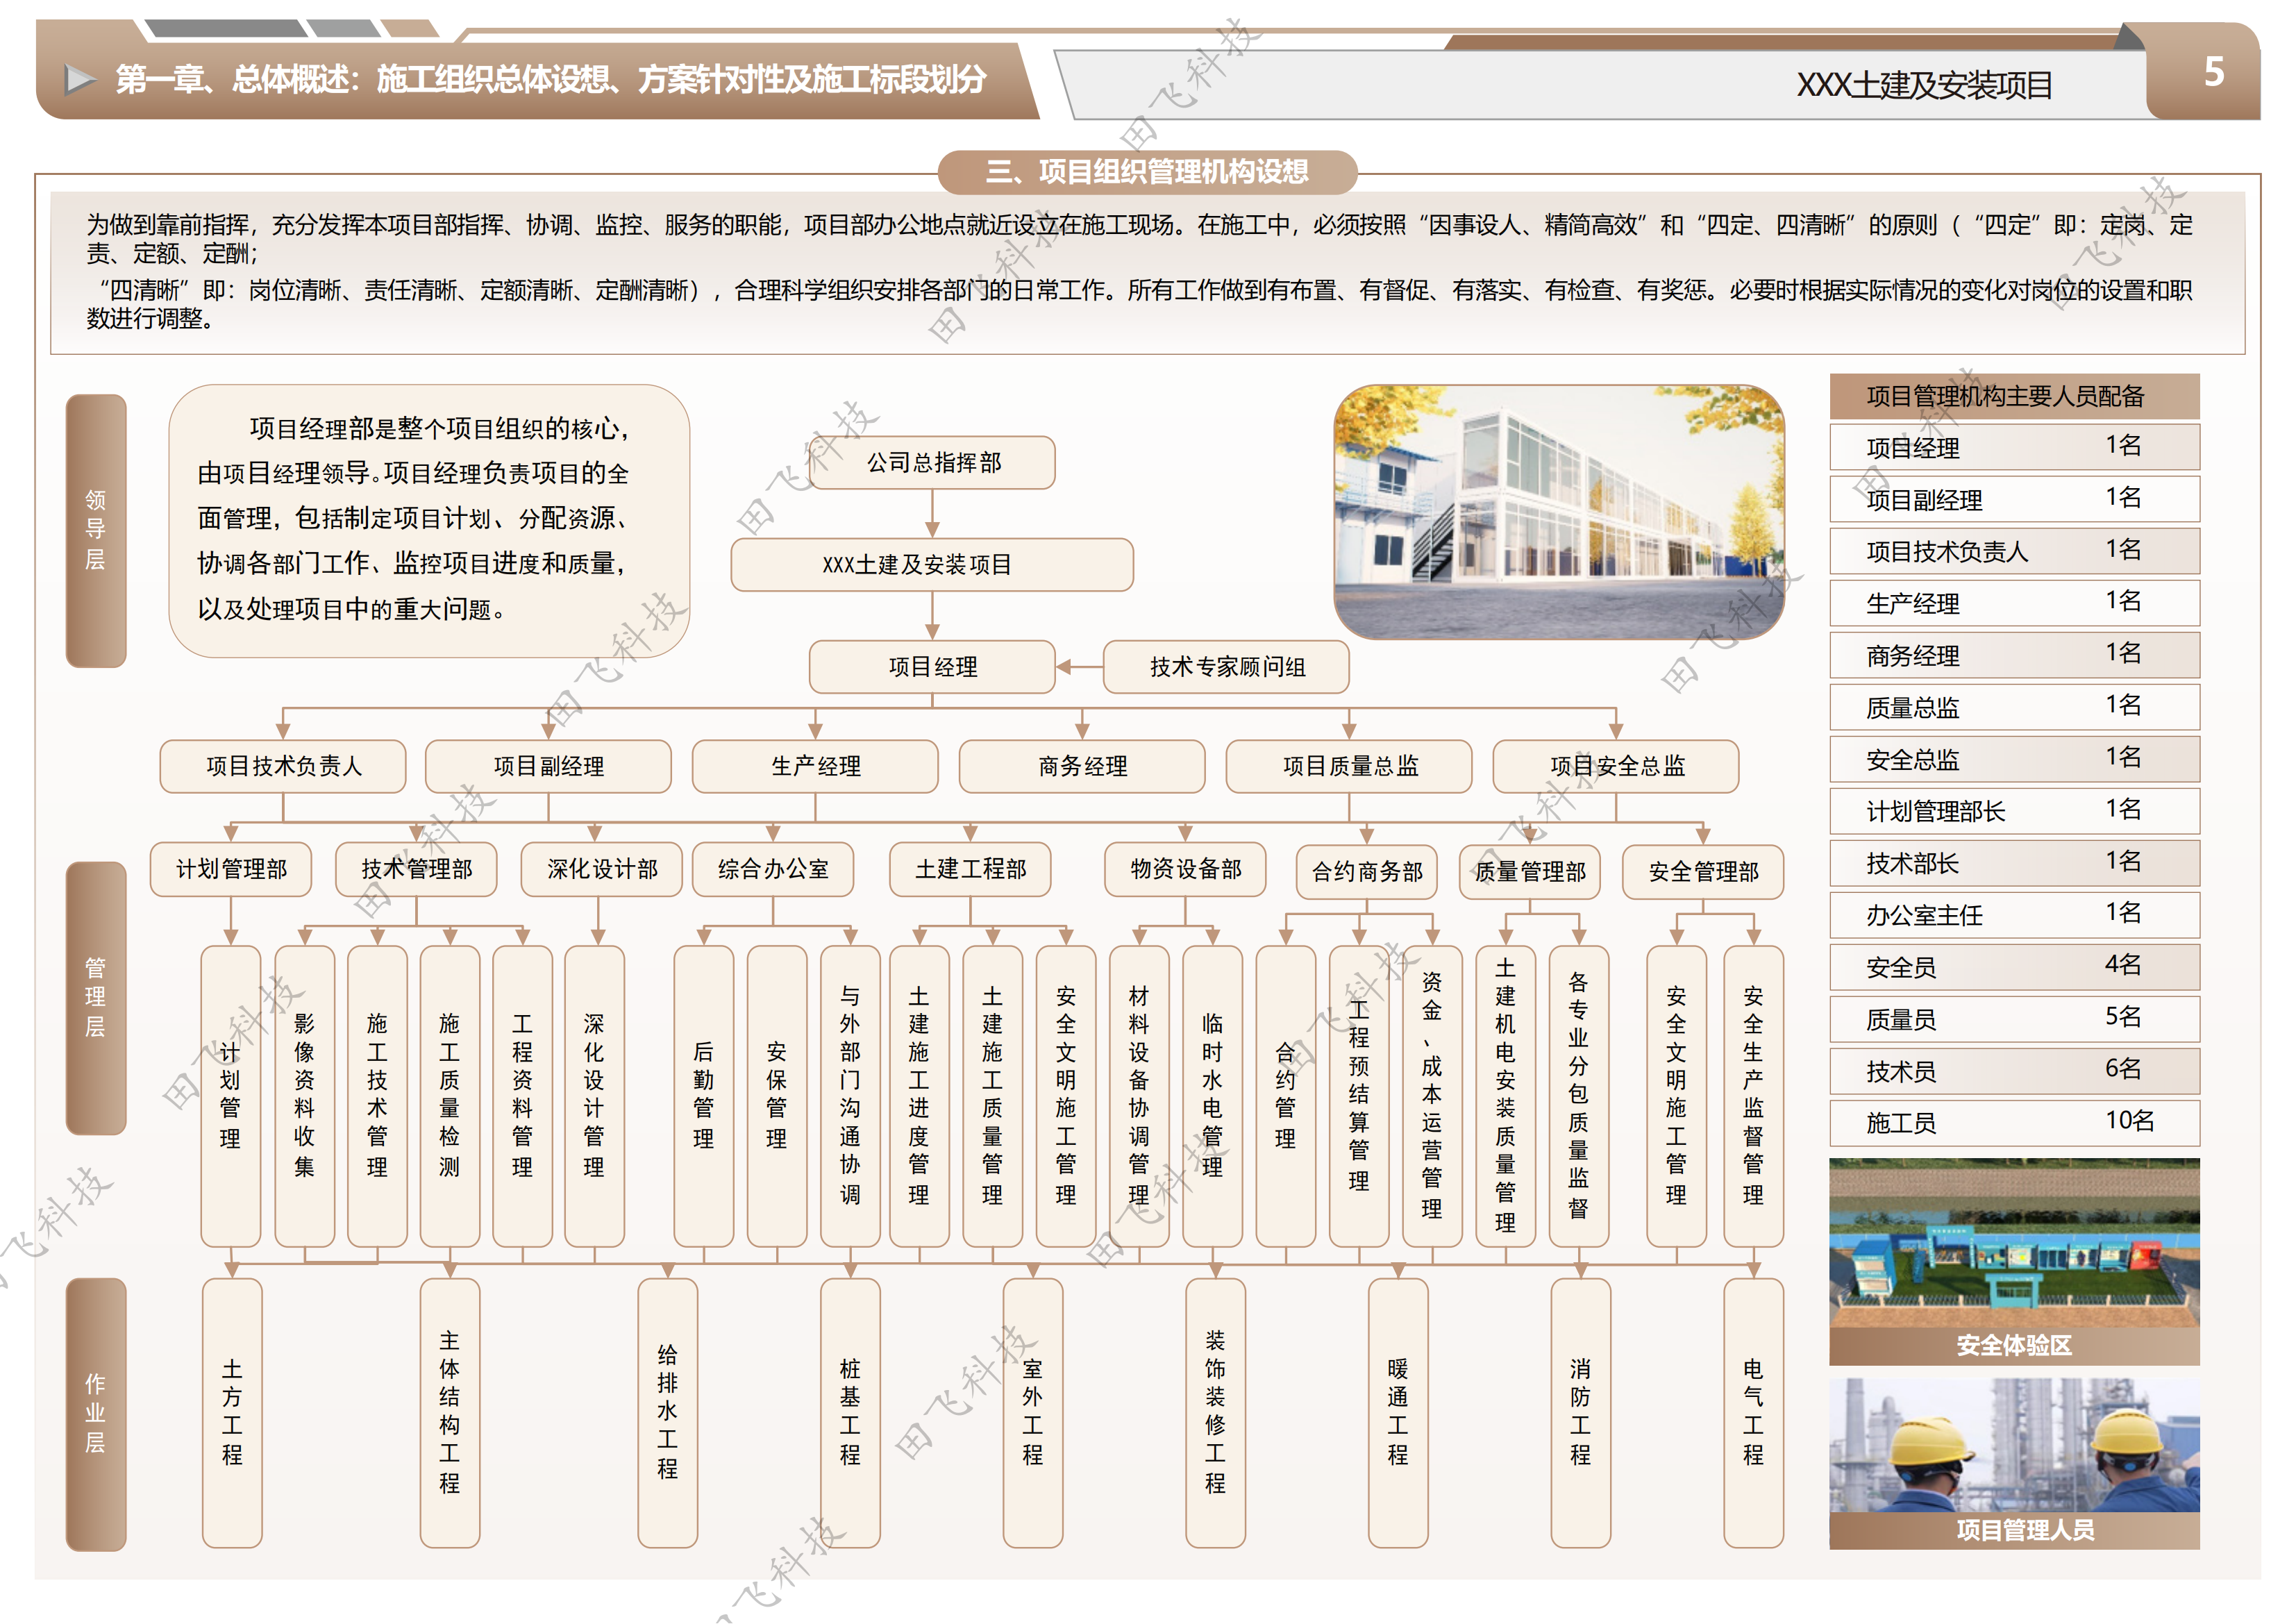
Task: Select the 技术管理部 department box
Action: coord(416,869)
